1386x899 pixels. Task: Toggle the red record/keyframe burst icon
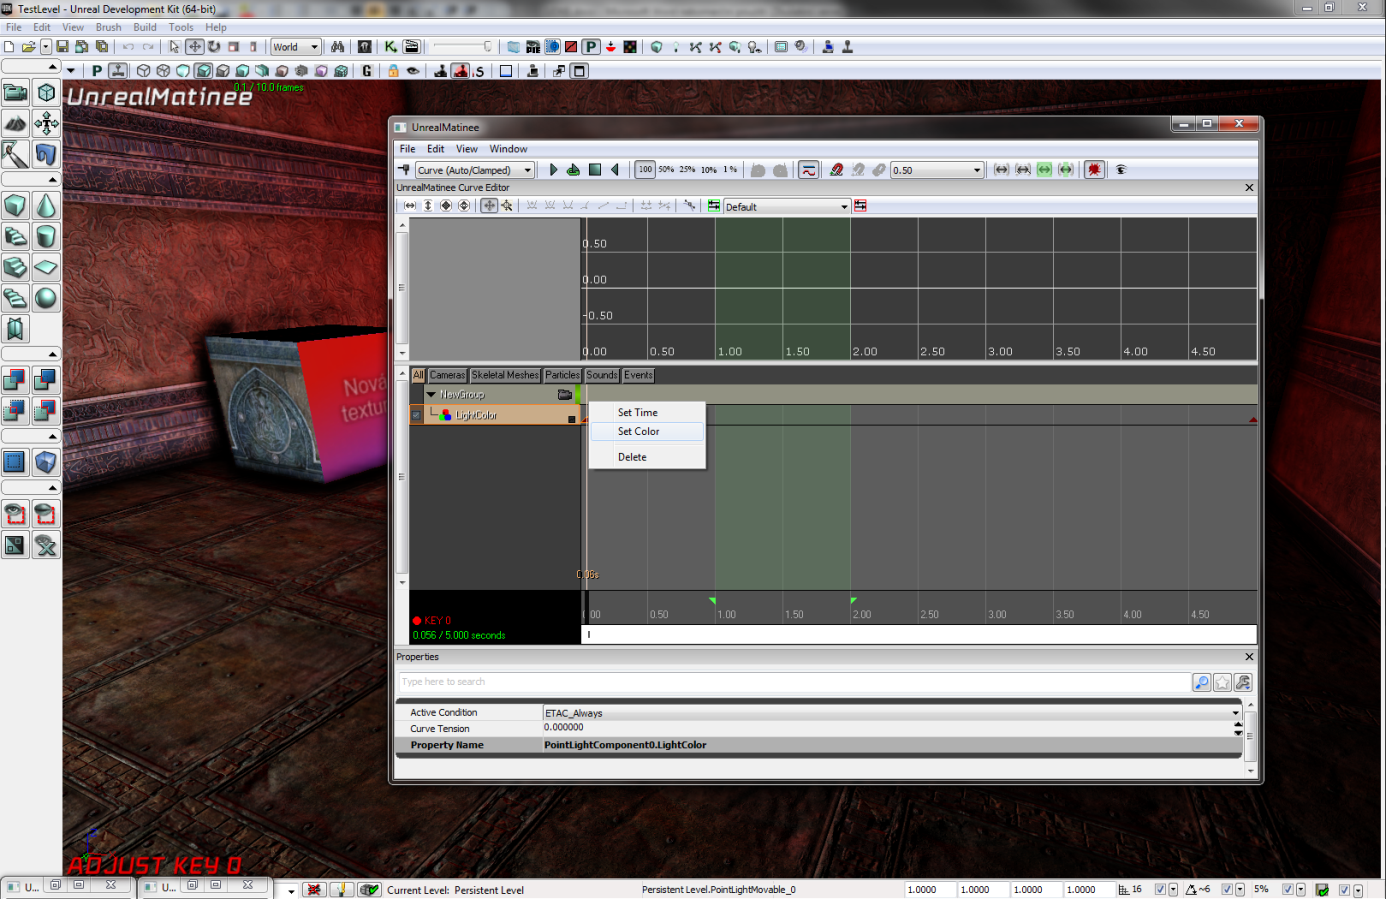coord(1094,170)
